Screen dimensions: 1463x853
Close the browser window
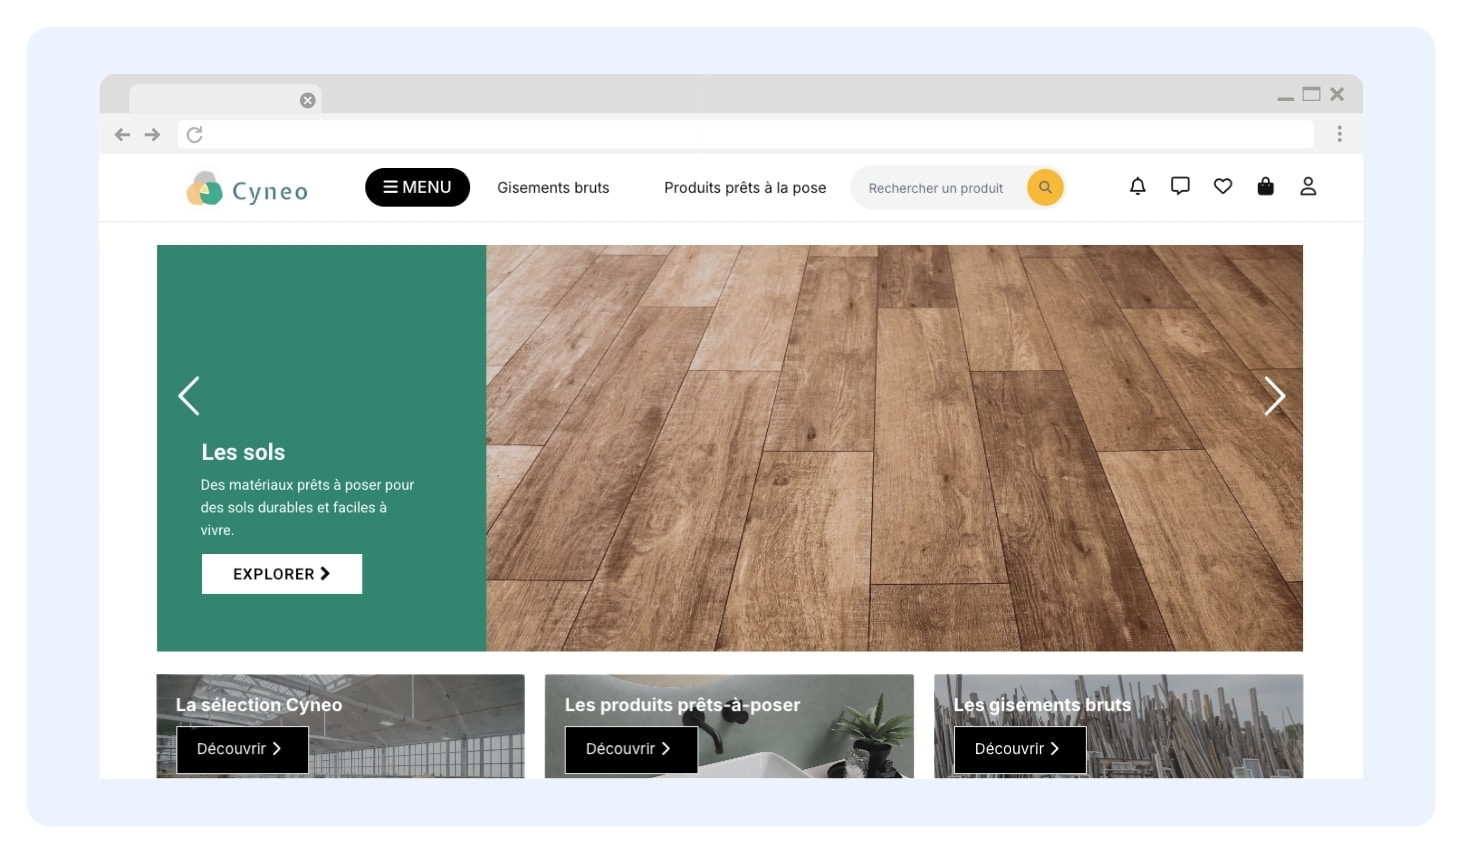tap(1337, 94)
